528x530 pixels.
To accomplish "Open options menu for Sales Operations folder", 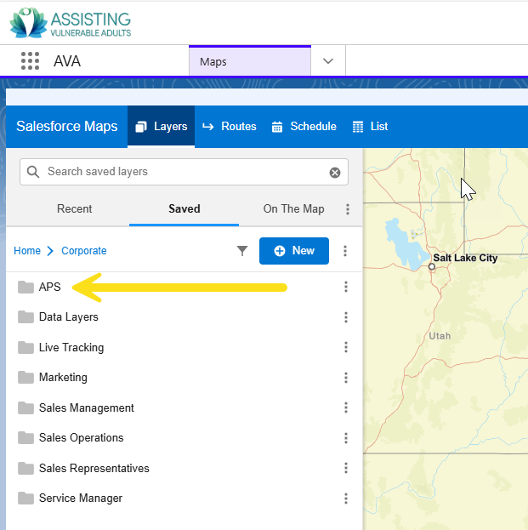I will pyautogui.click(x=346, y=438).
